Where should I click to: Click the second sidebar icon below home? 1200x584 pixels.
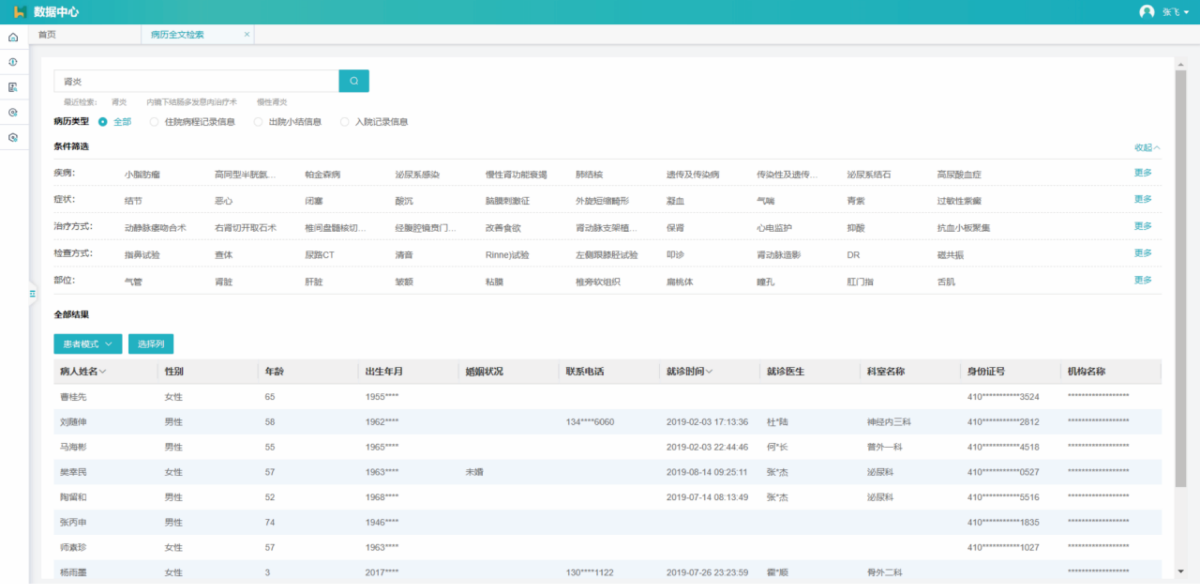coord(13,62)
